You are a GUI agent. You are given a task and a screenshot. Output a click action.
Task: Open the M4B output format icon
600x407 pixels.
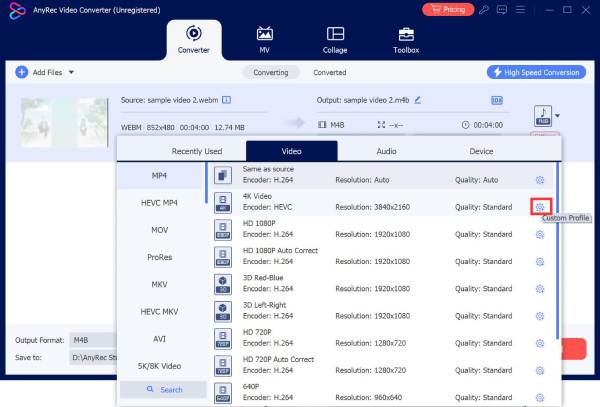[543, 116]
